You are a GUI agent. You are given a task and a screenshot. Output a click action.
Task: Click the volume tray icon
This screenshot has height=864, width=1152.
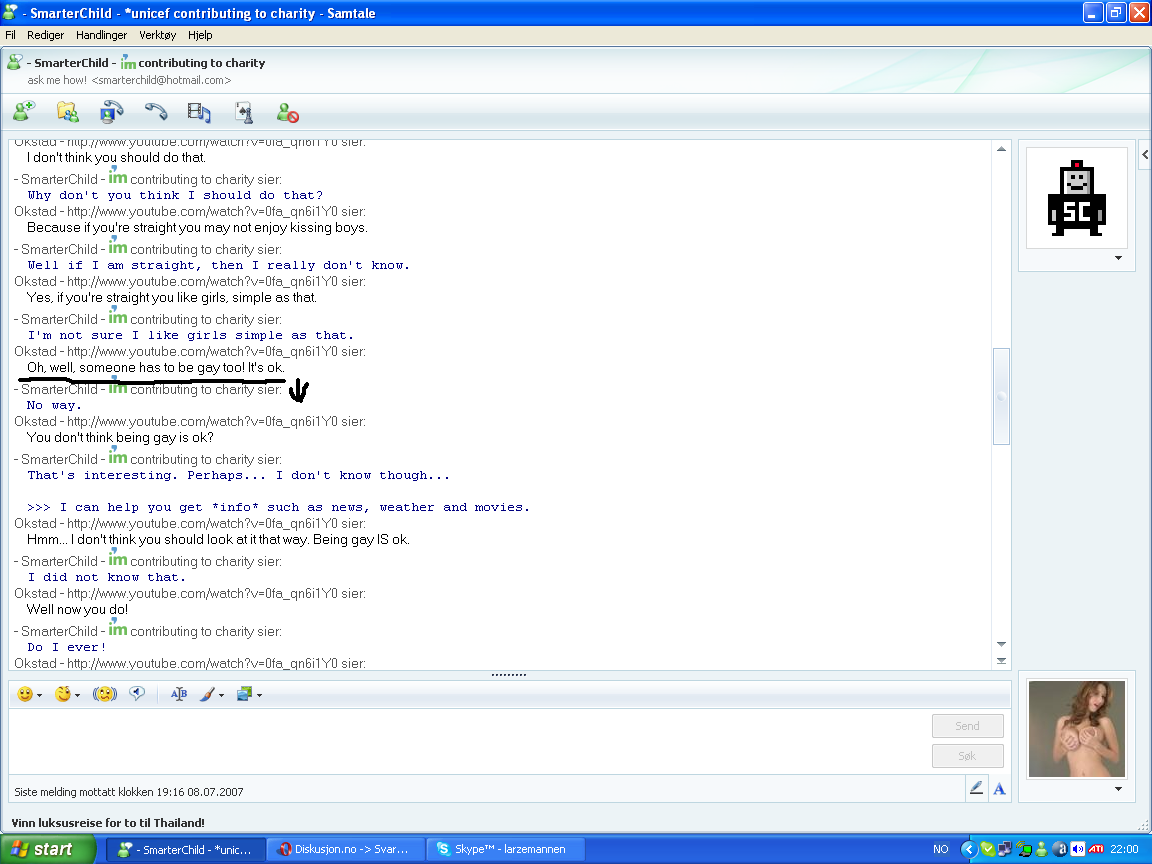[x=1078, y=849]
